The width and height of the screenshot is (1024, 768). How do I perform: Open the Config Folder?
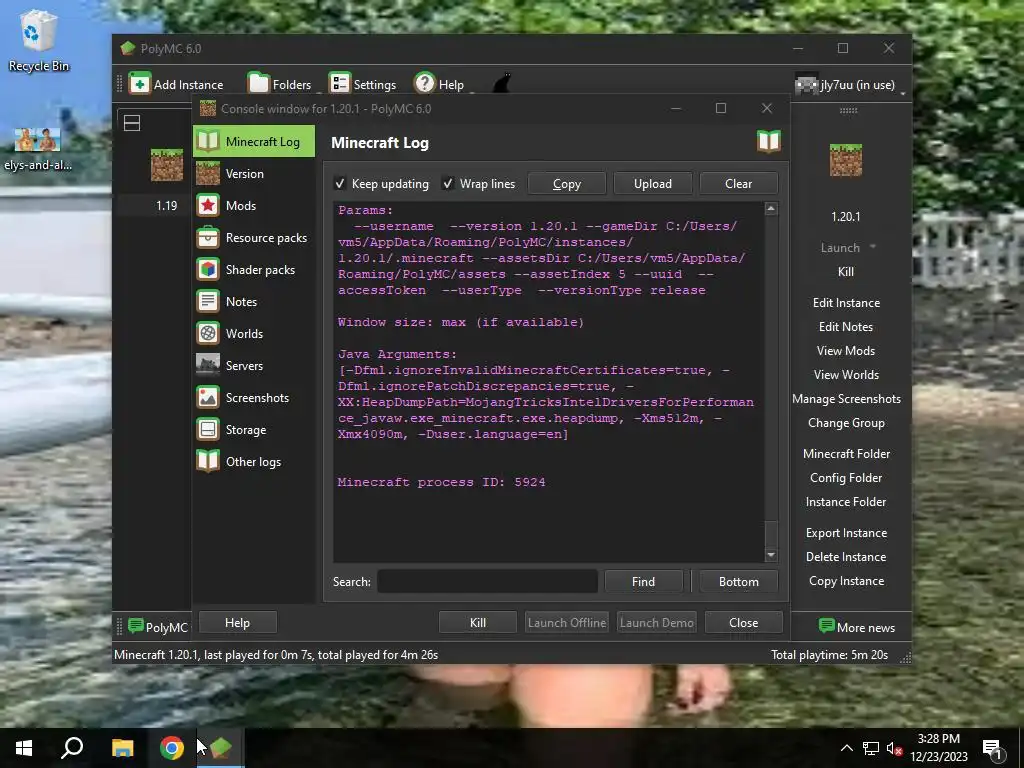(846, 478)
